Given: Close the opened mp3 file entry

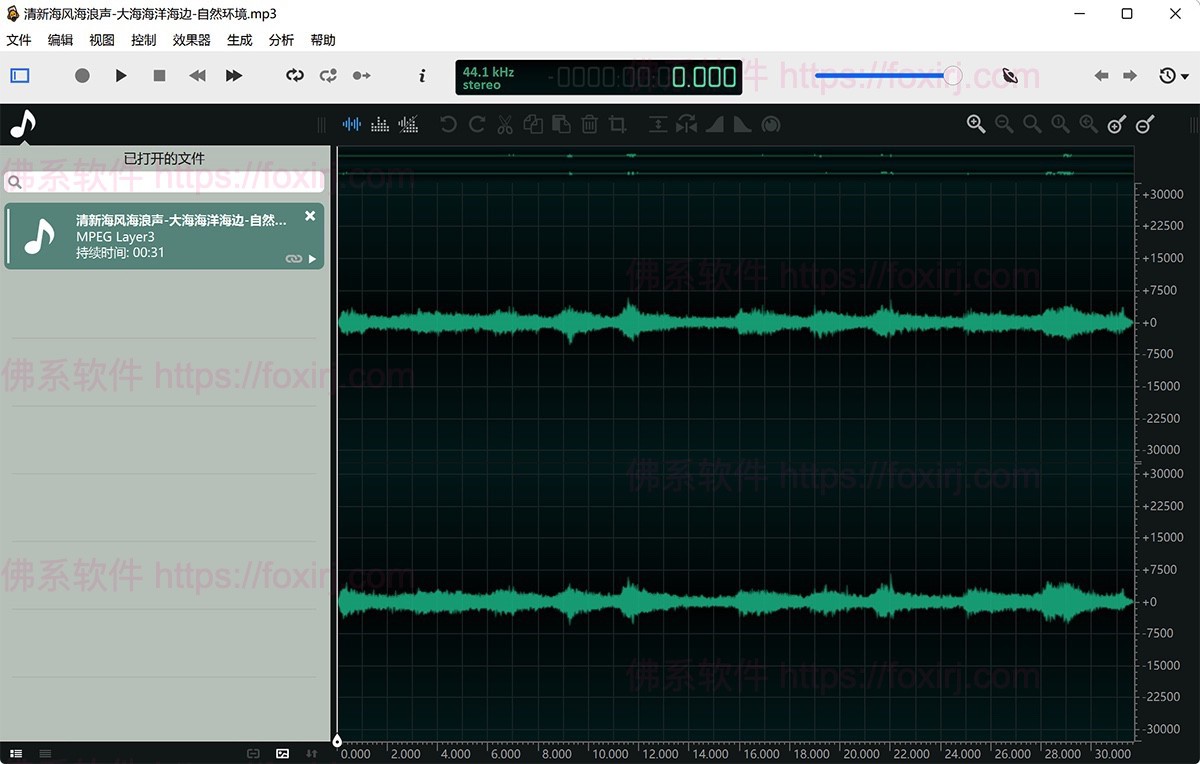Looking at the screenshot, I should click(x=310, y=216).
